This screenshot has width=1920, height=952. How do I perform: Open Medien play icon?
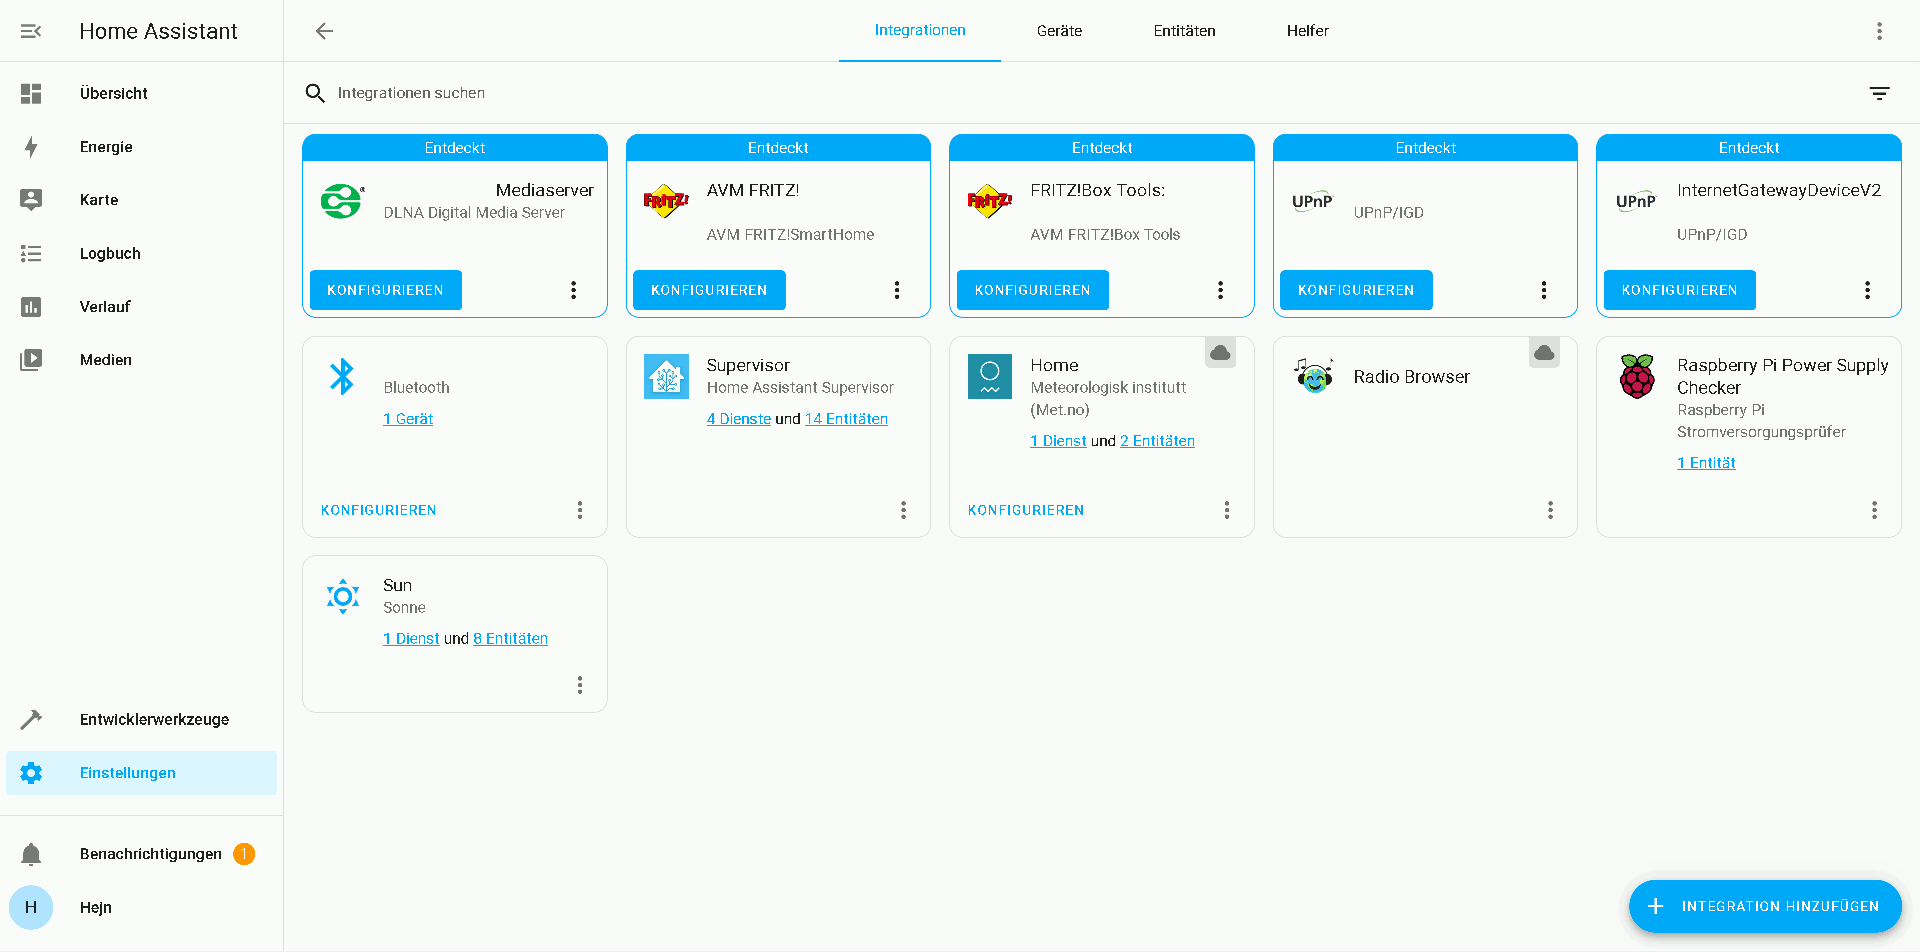point(31,360)
